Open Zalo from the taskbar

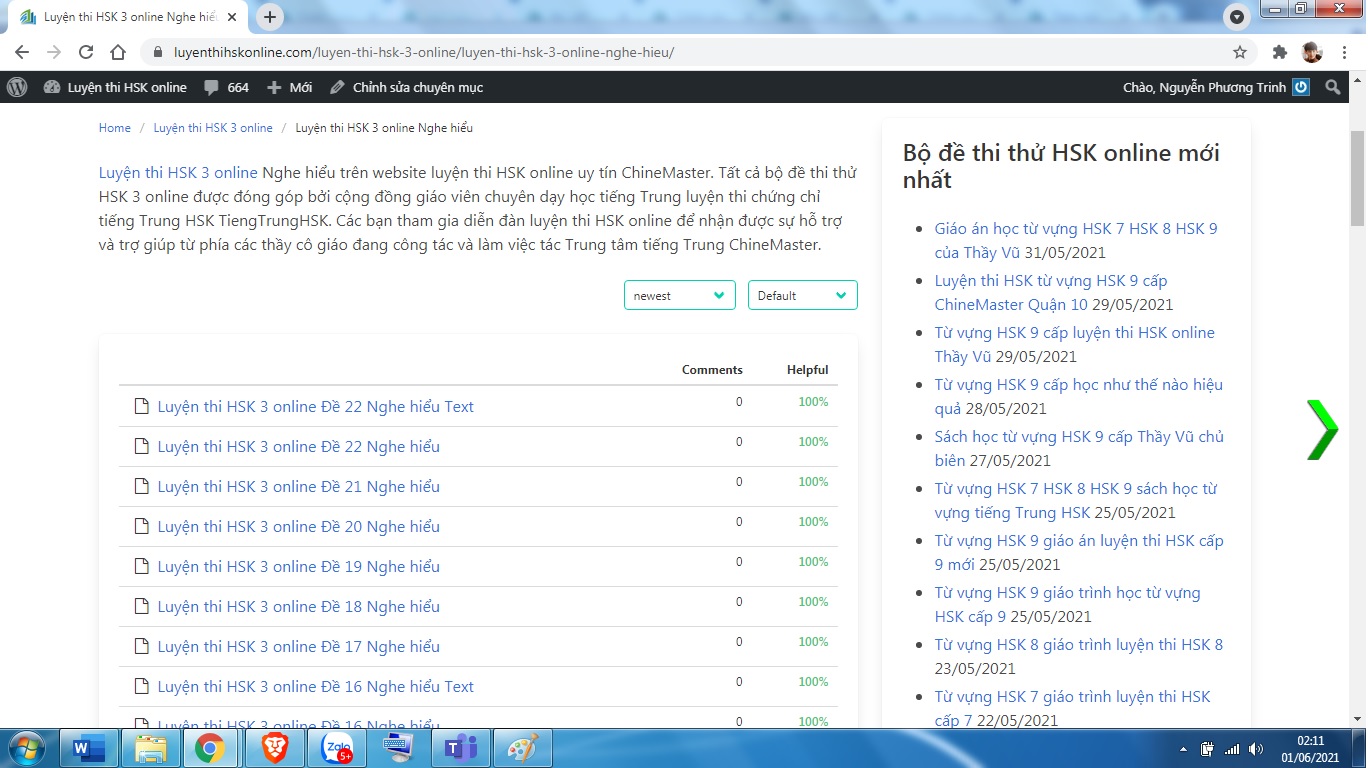pyautogui.click(x=337, y=748)
